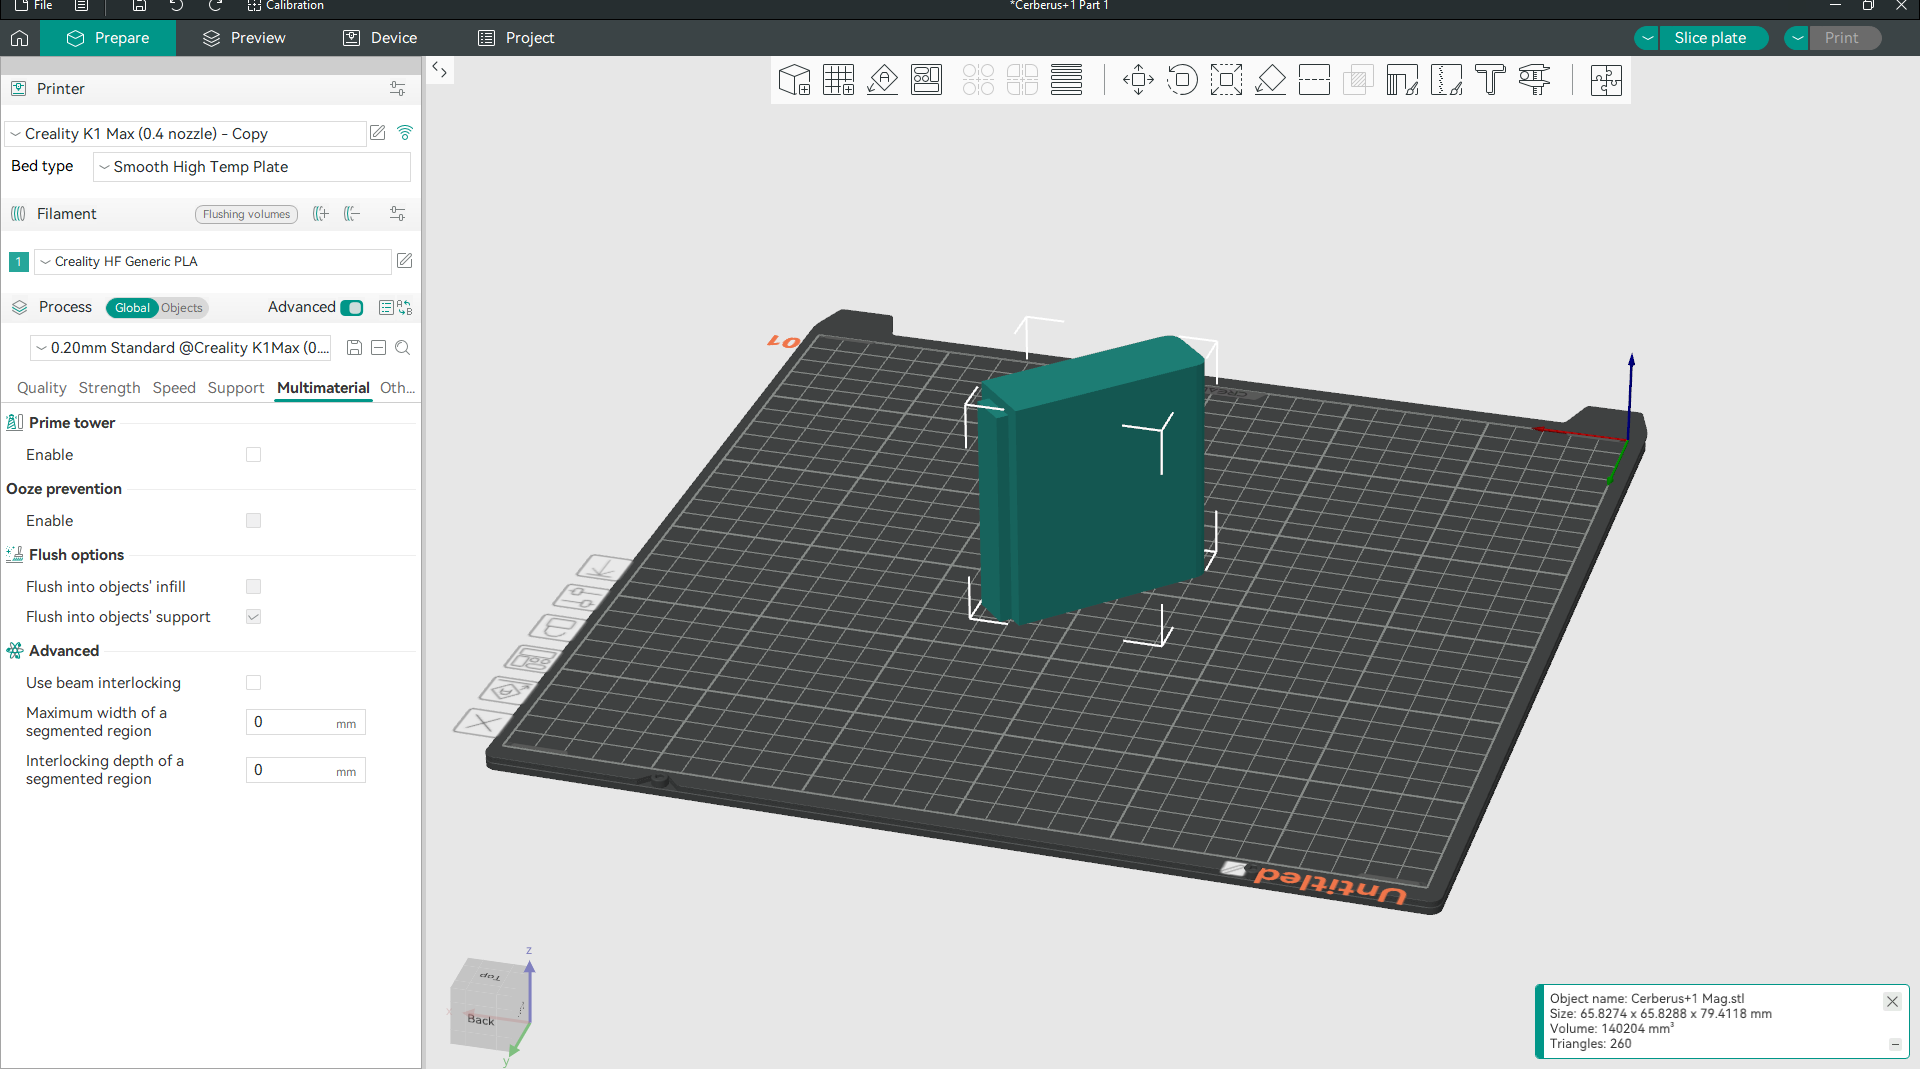The width and height of the screenshot is (1920, 1069).
Task: Click the Assembly view puzzle icon
Action: [1606, 80]
